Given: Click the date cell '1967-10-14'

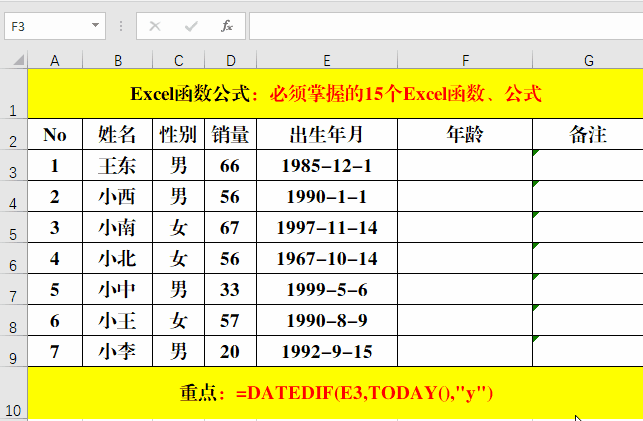Looking at the screenshot, I should (x=327, y=258).
